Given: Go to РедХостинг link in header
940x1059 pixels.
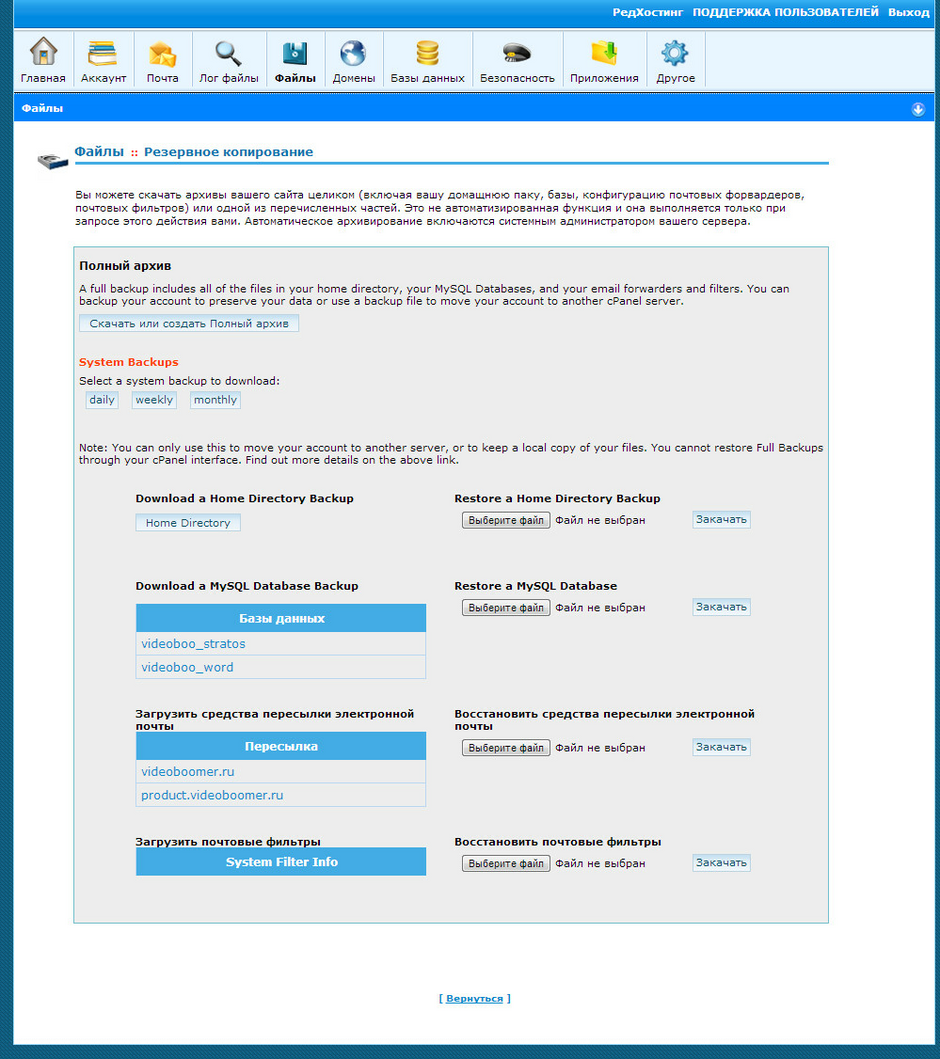Looking at the screenshot, I should (x=648, y=12).
